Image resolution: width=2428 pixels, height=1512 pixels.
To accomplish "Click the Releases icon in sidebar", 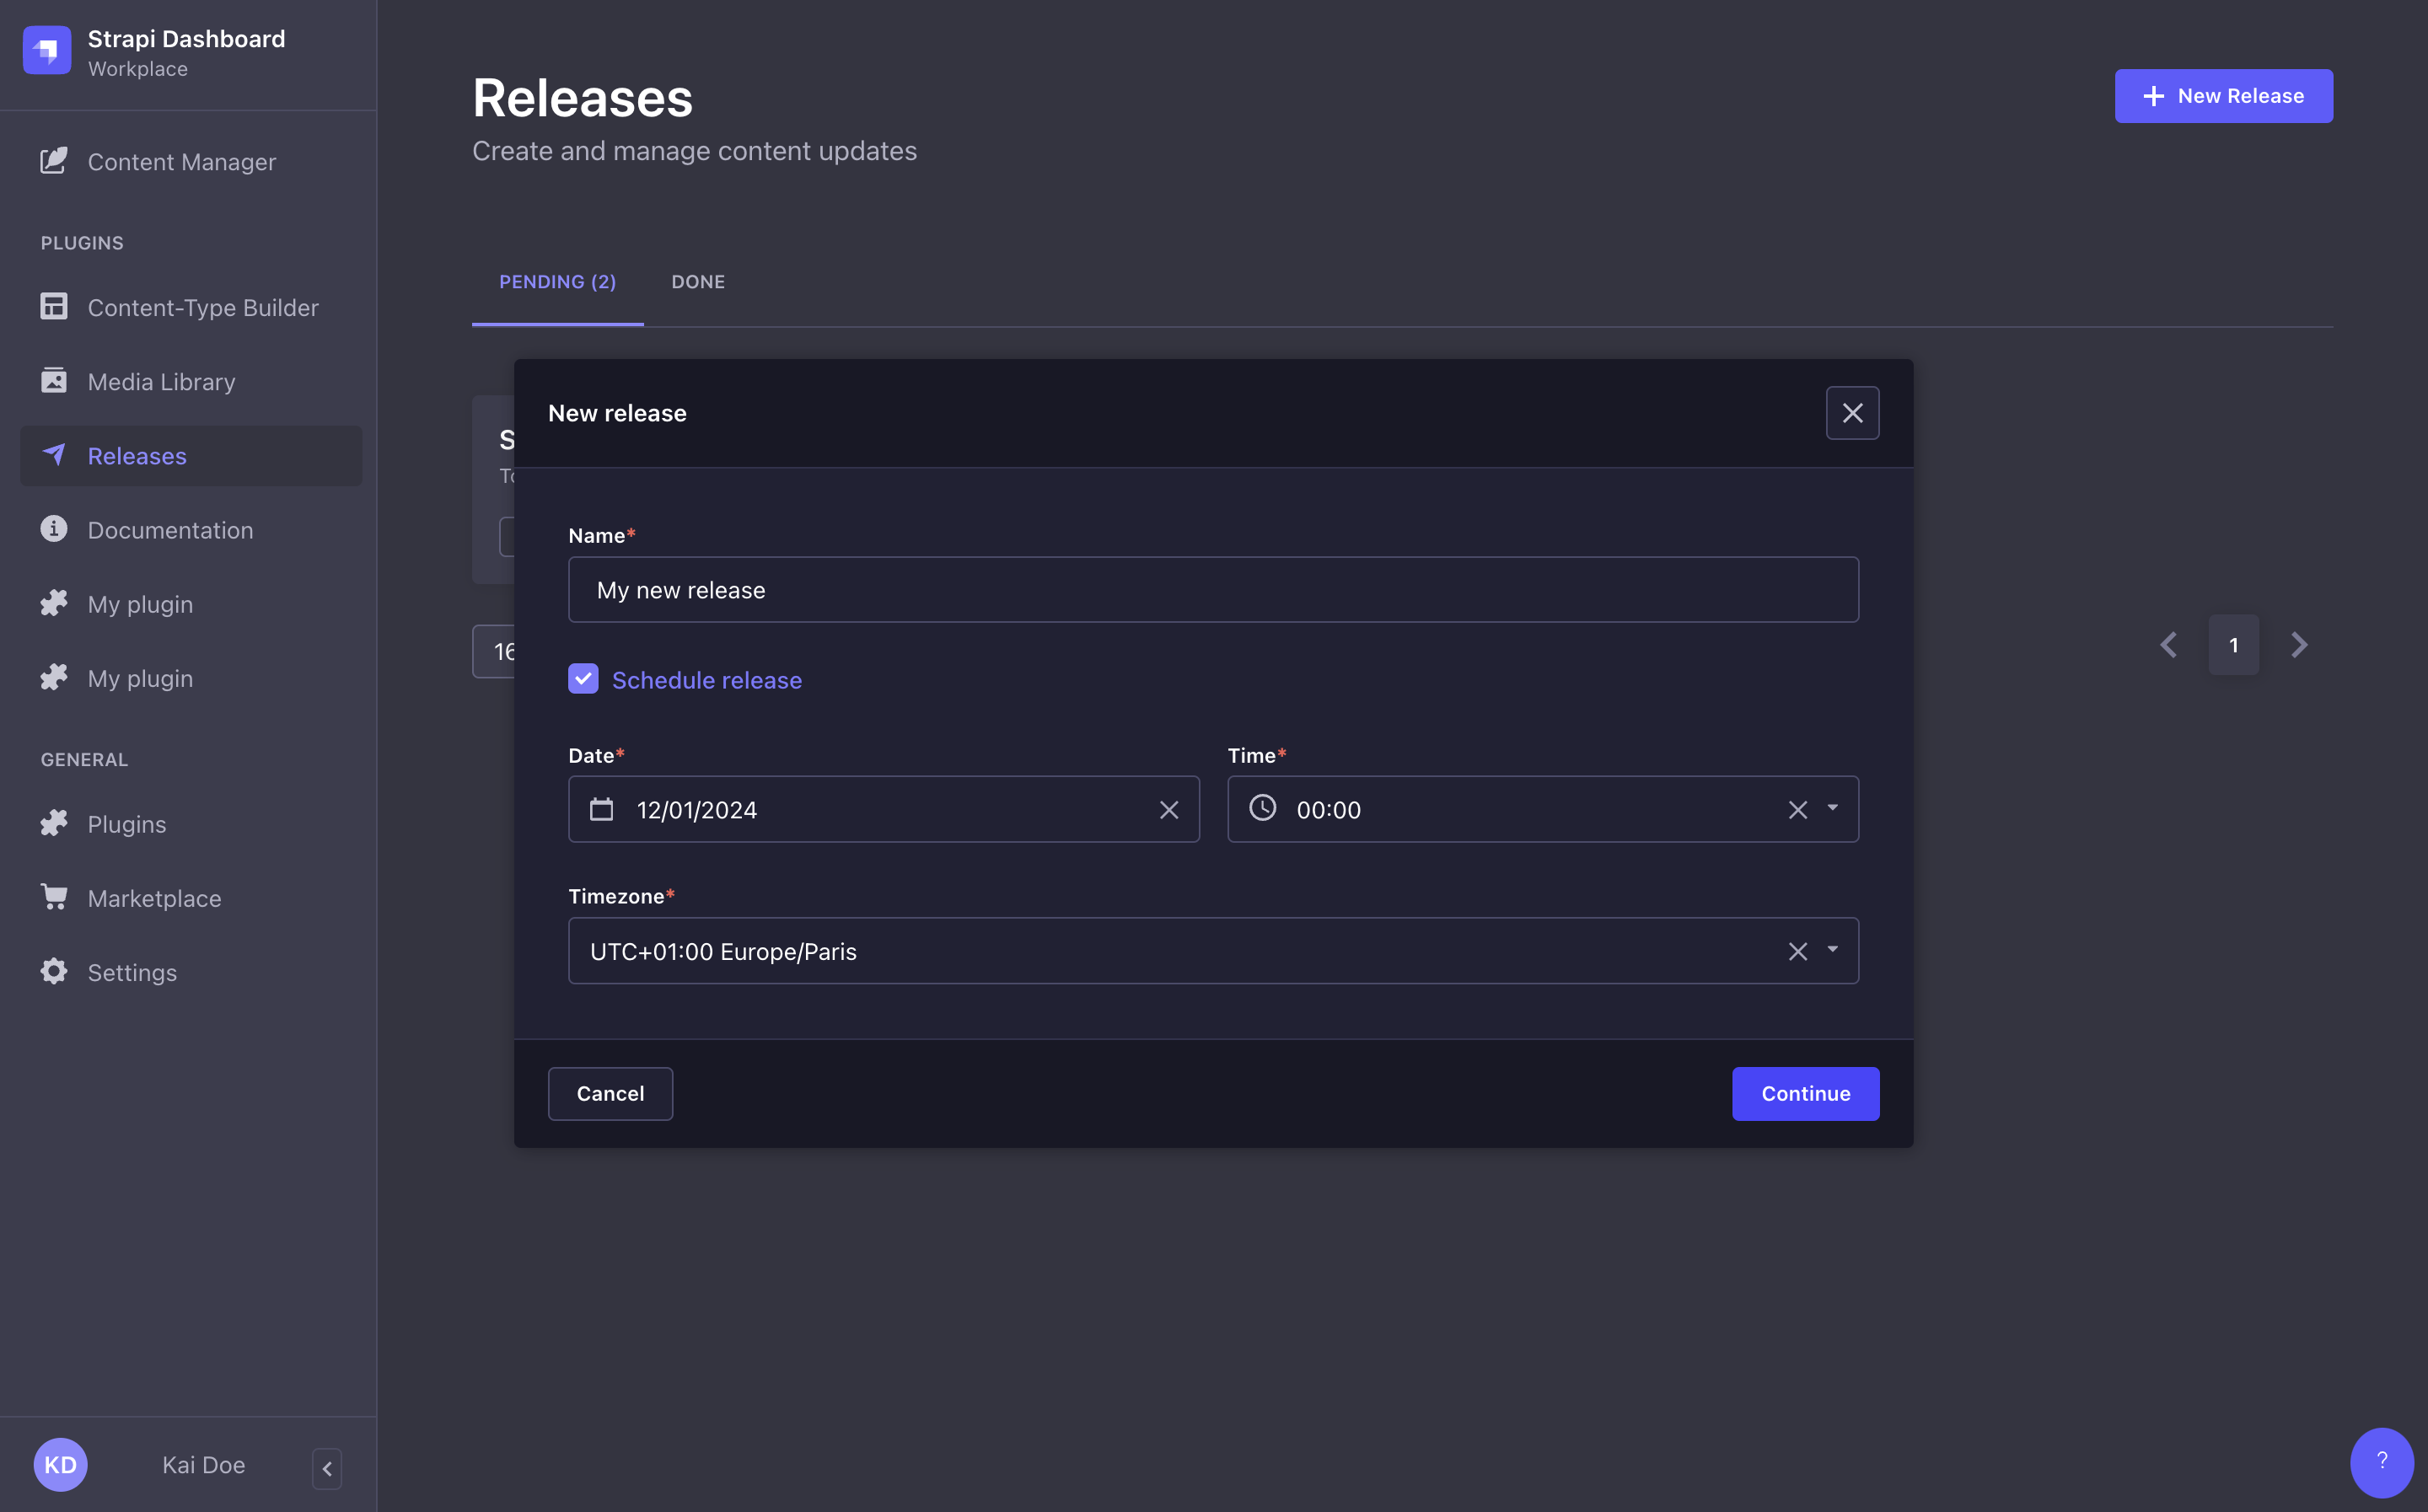I will pos(52,454).
